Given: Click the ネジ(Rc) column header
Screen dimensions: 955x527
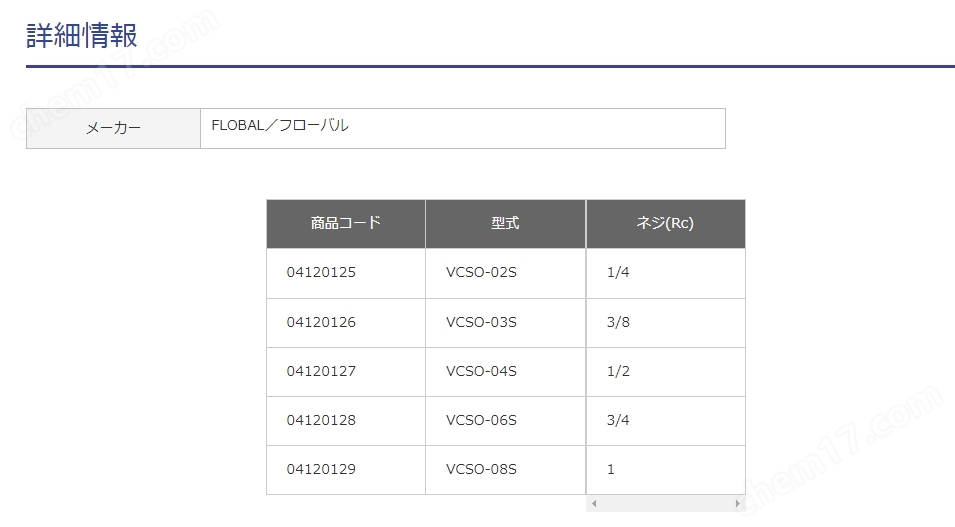Looking at the screenshot, I should pyautogui.click(x=666, y=224).
